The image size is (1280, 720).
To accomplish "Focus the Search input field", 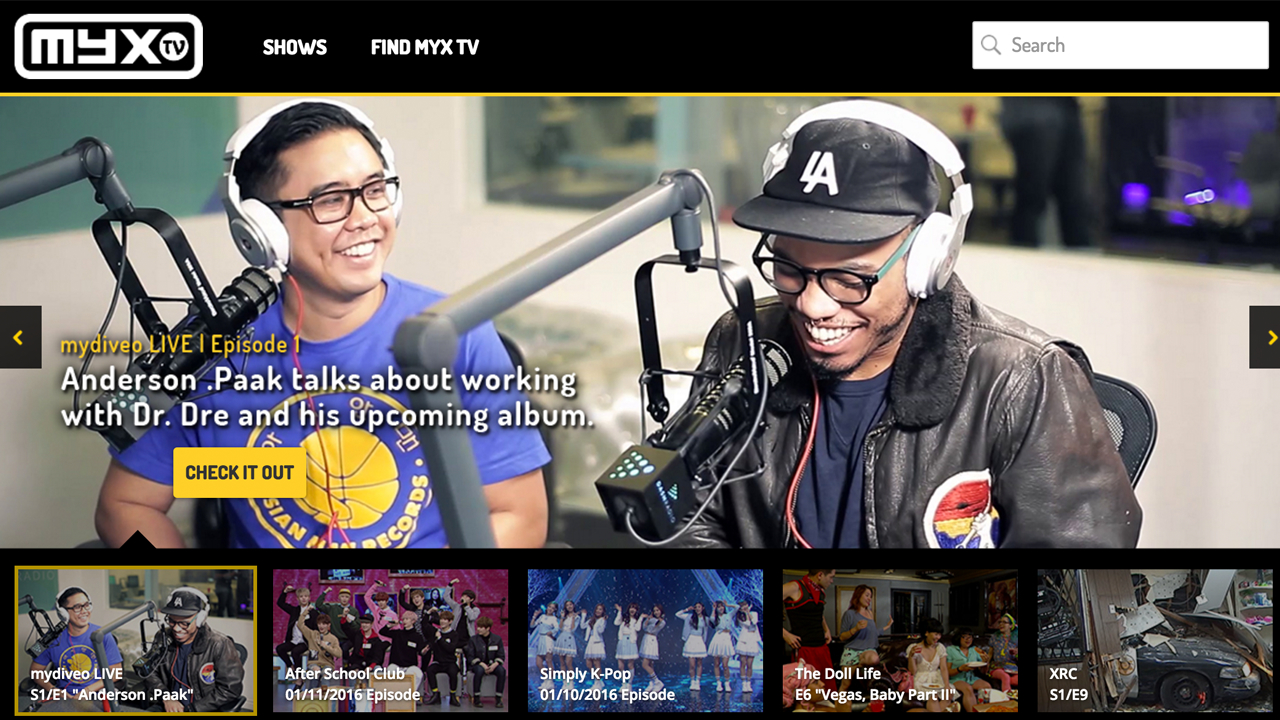I will coord(1121,45).
